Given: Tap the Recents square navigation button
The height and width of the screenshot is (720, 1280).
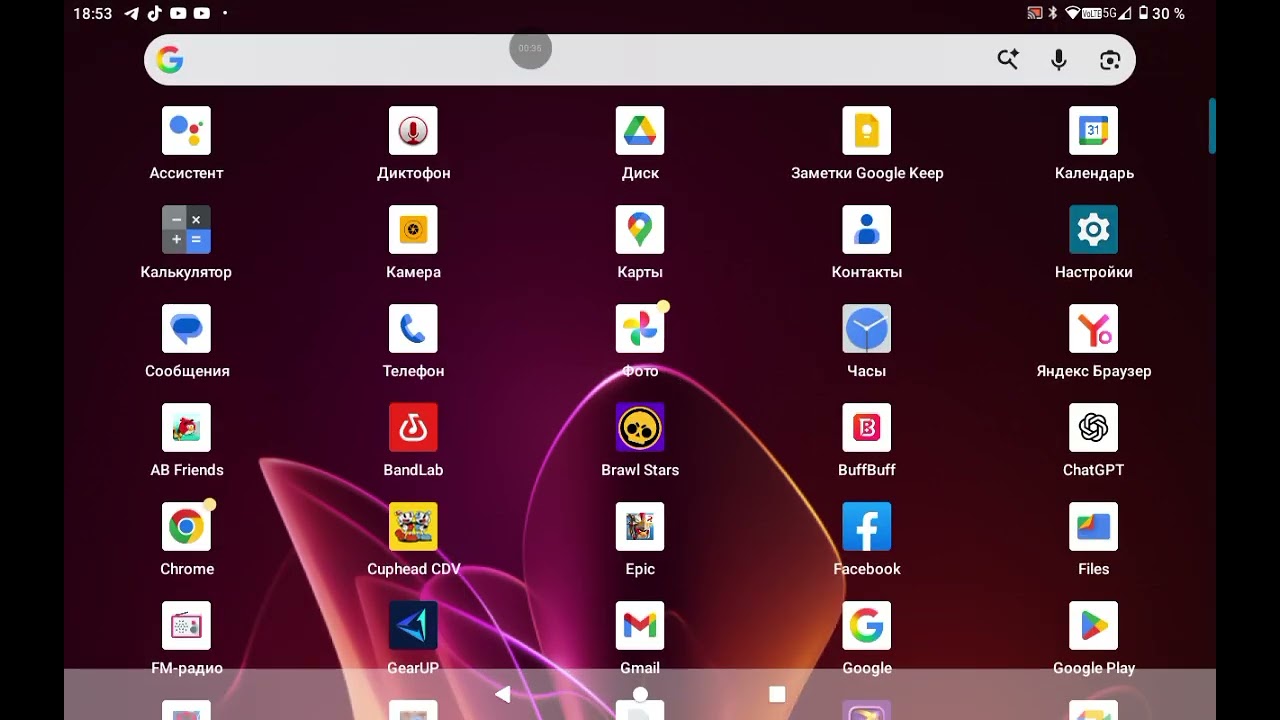Looking at the screenshot, I should [x=777, y=694].
